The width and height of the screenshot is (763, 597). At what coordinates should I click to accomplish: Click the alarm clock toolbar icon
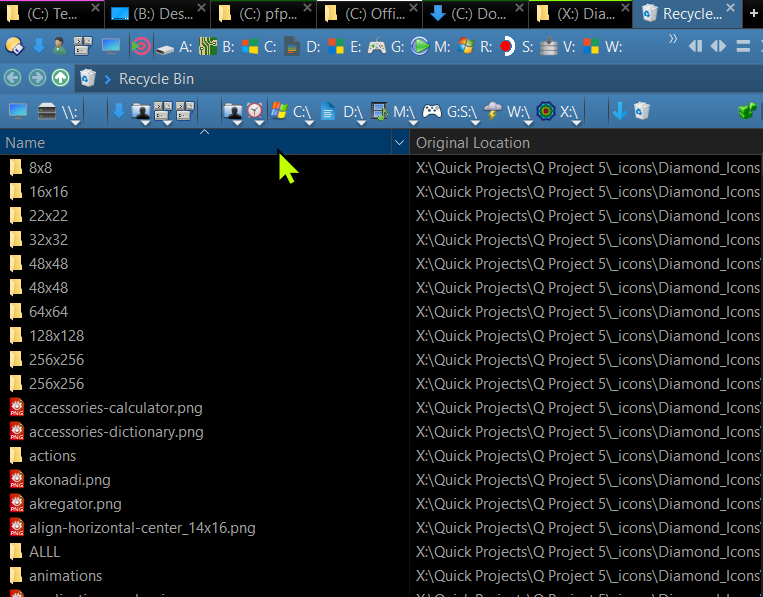[x=256, y=111]
